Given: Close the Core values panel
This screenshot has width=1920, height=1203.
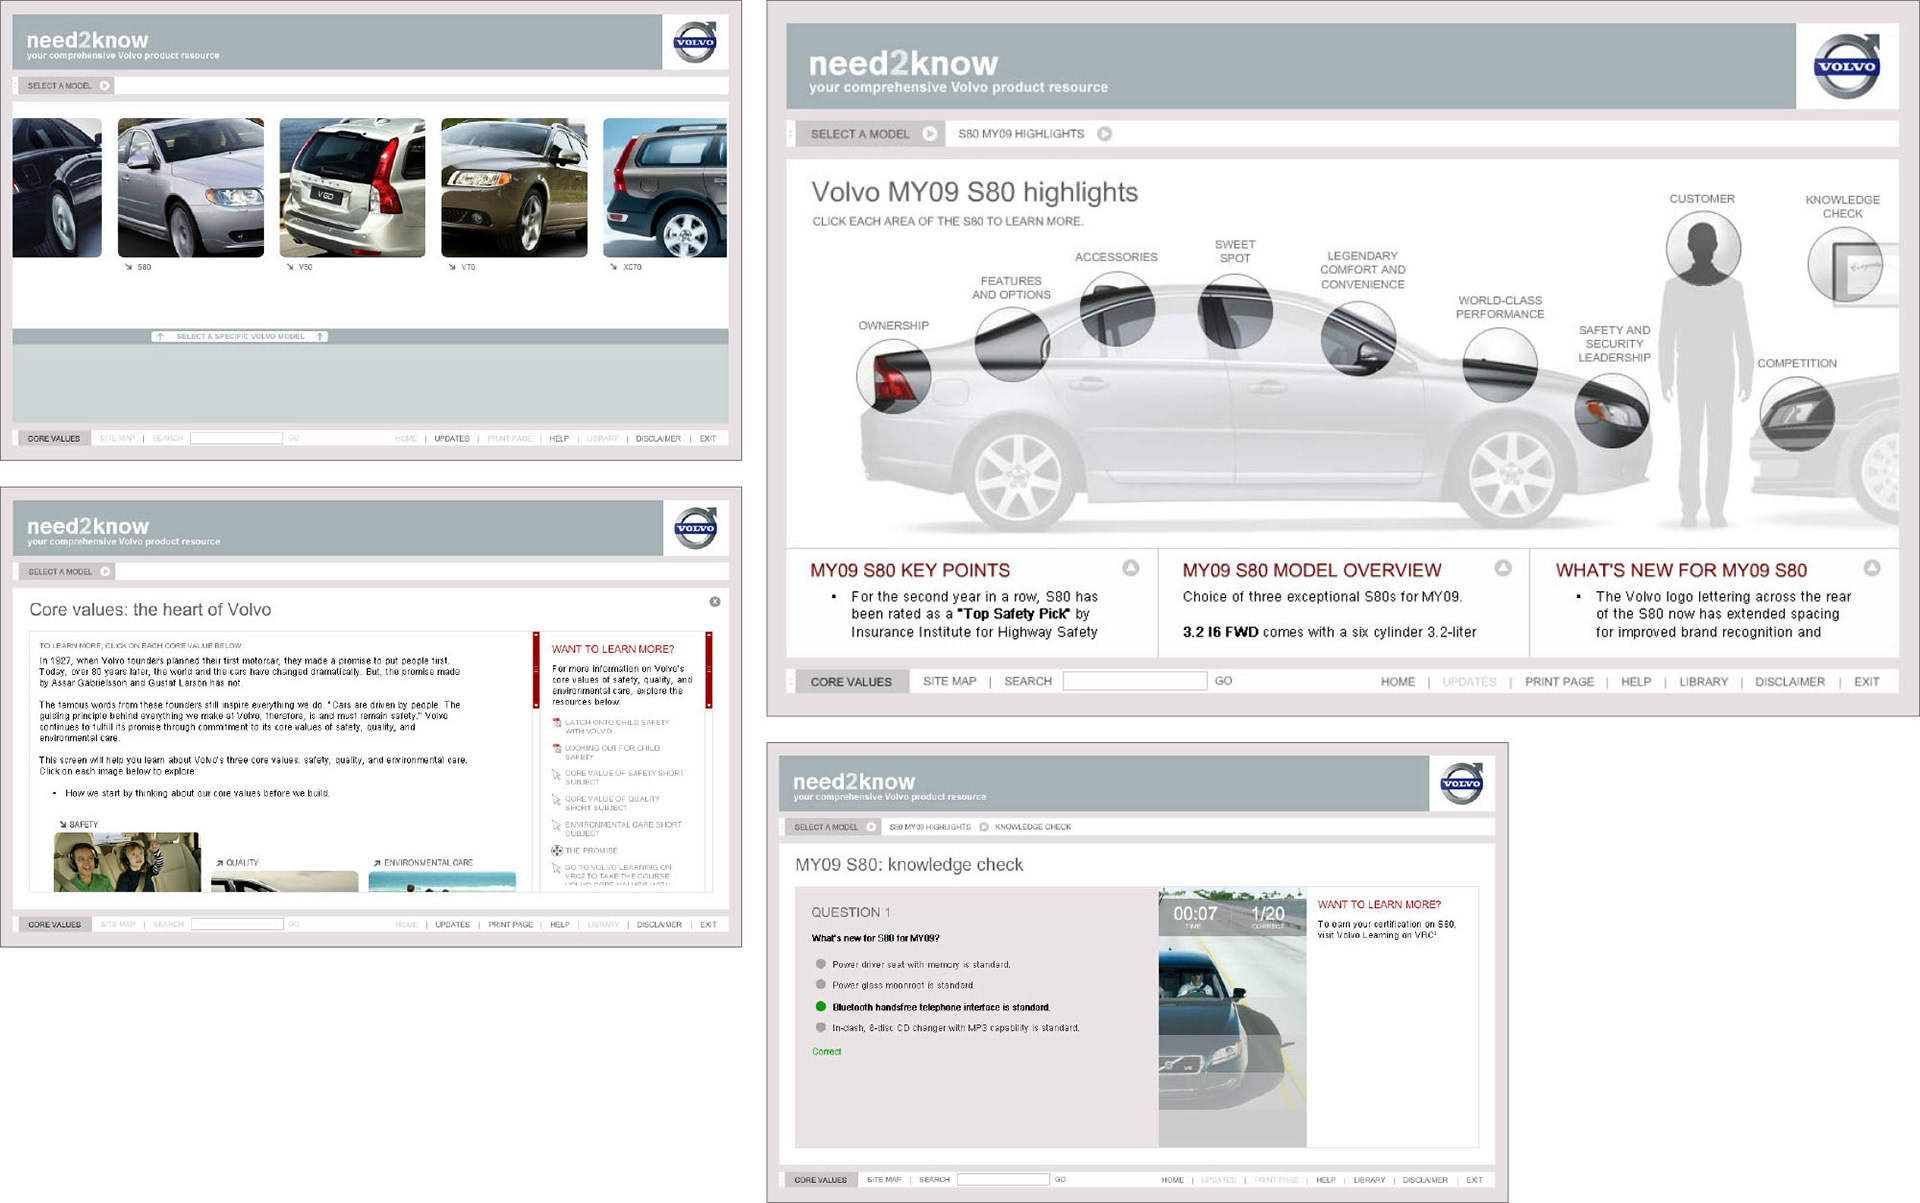Looking at the screenshot, I should (x=714, y=602).
